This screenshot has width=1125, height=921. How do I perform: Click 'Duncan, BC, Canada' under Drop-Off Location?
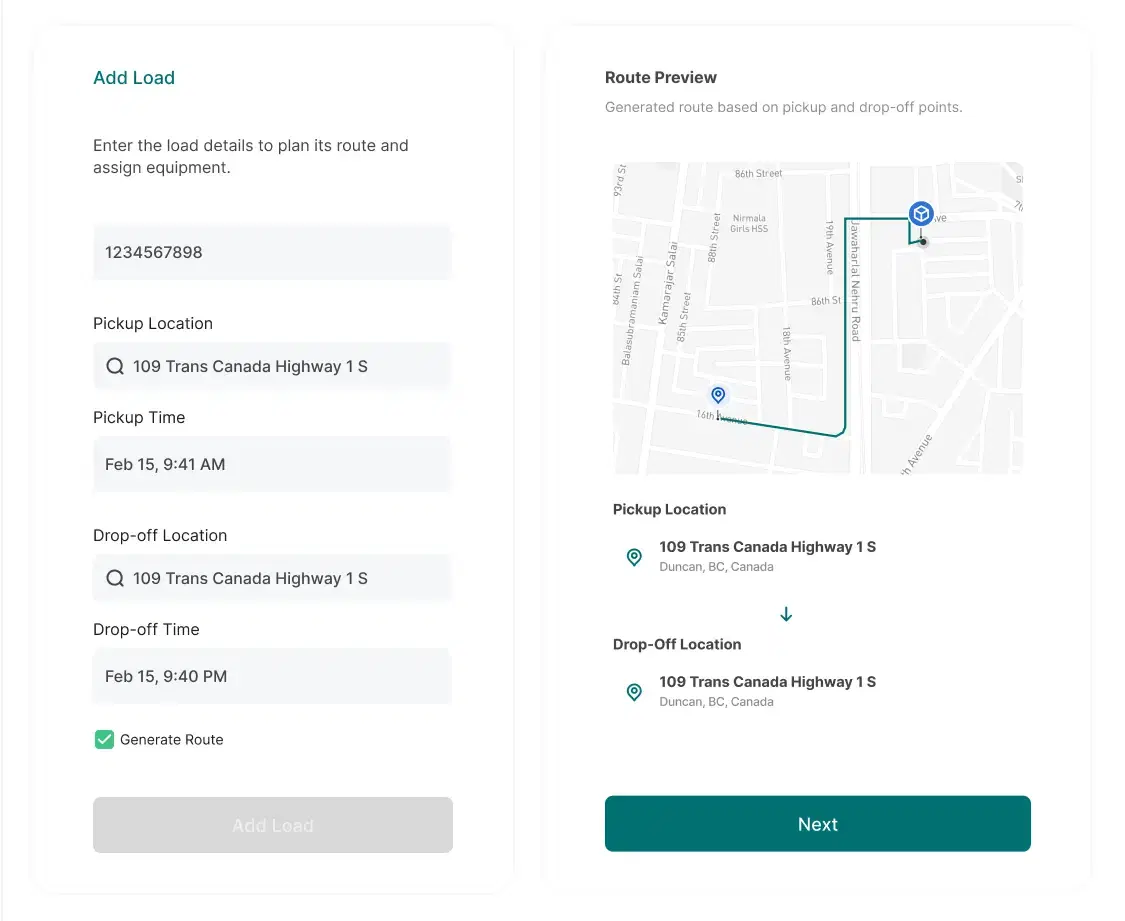(716, 702)
